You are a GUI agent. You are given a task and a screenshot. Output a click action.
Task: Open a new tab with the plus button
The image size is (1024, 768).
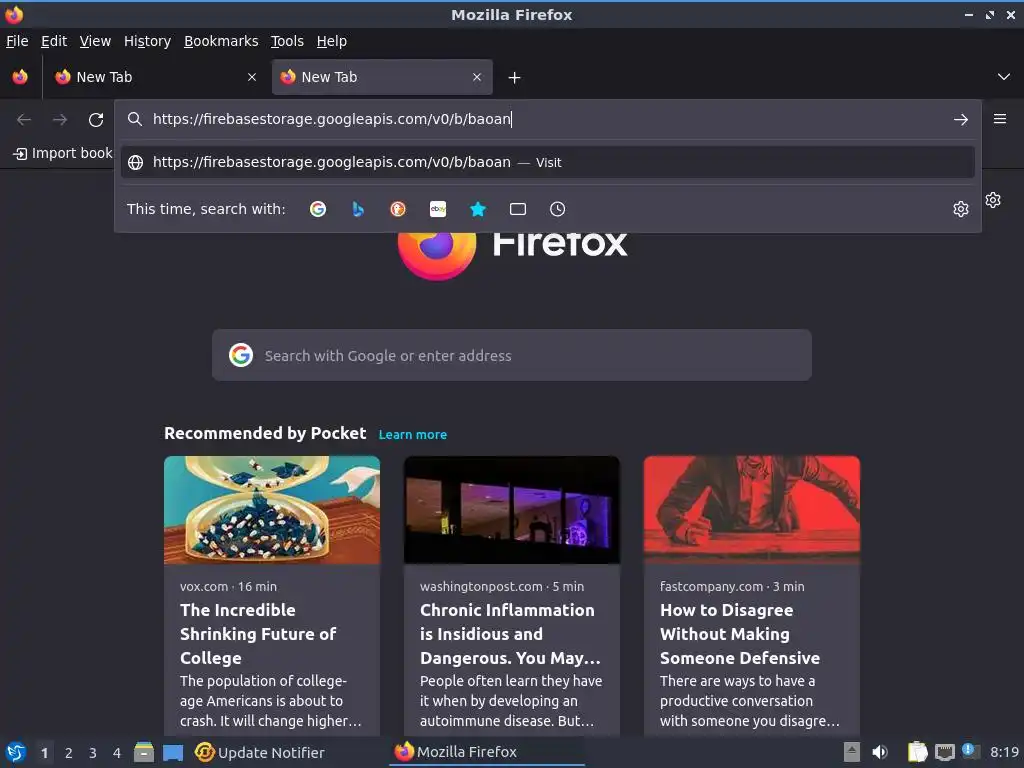pyautogui.click(x=515, y=78)
